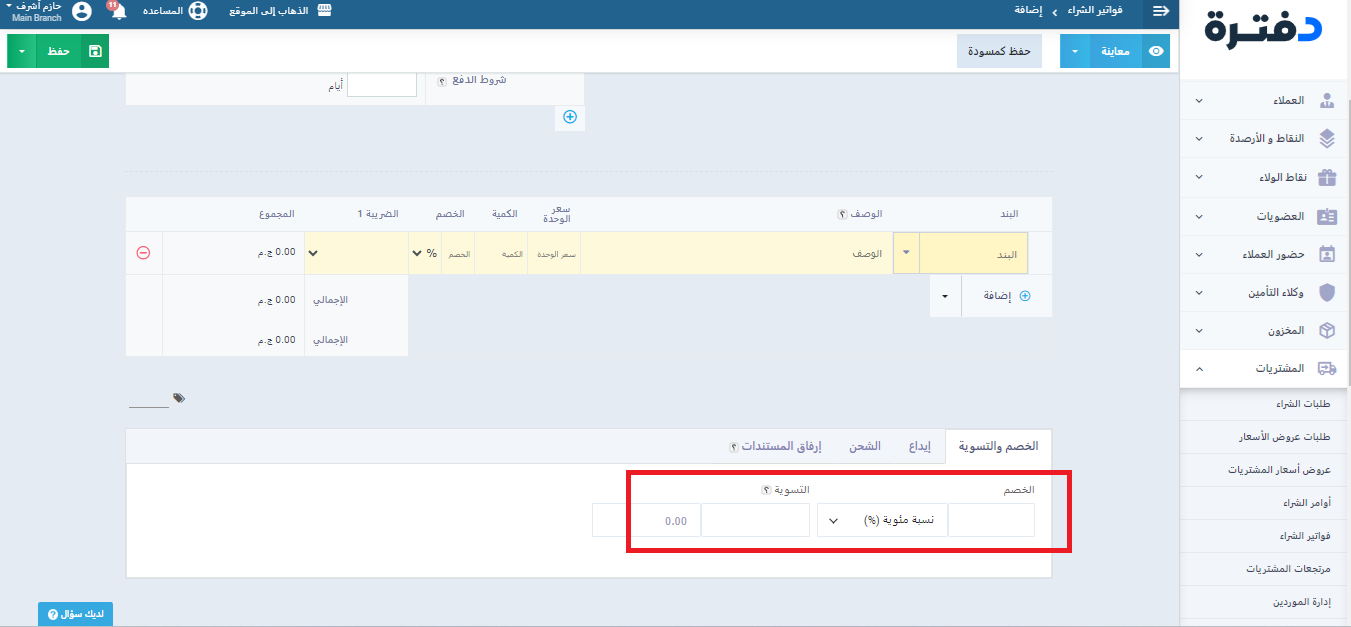Click help icon next to الوصف header
Image resolution: width=1351 pixels, height=627 pixels.
[x=842, y=215]
